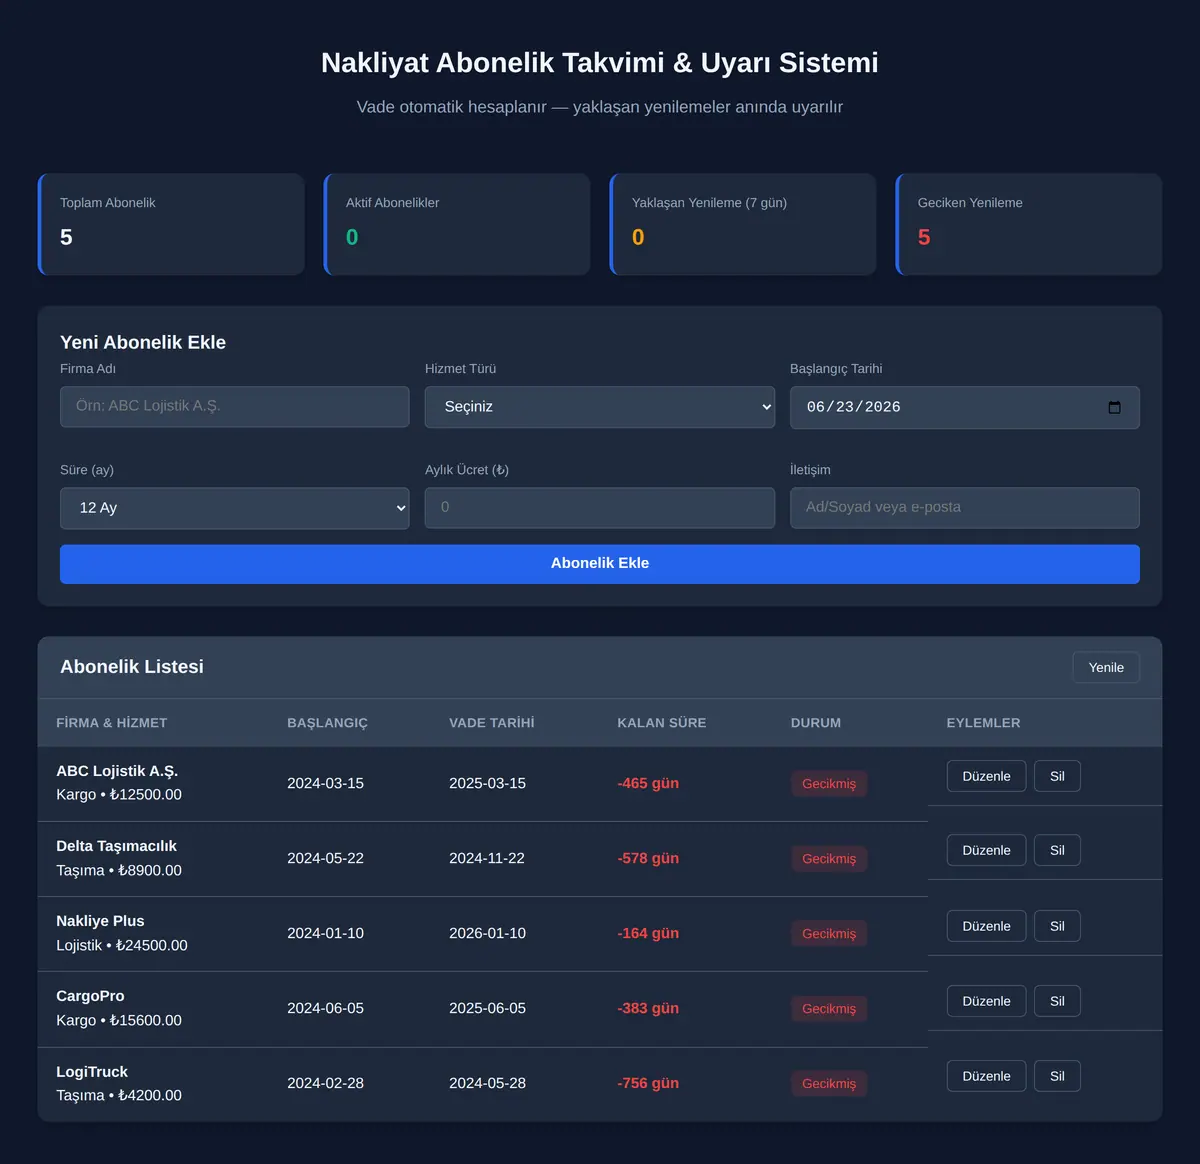The width and height of the screenshot is (1200, 1164).
Task: Delete the LogiTruck subscription
Action: pos(1057,1076)
